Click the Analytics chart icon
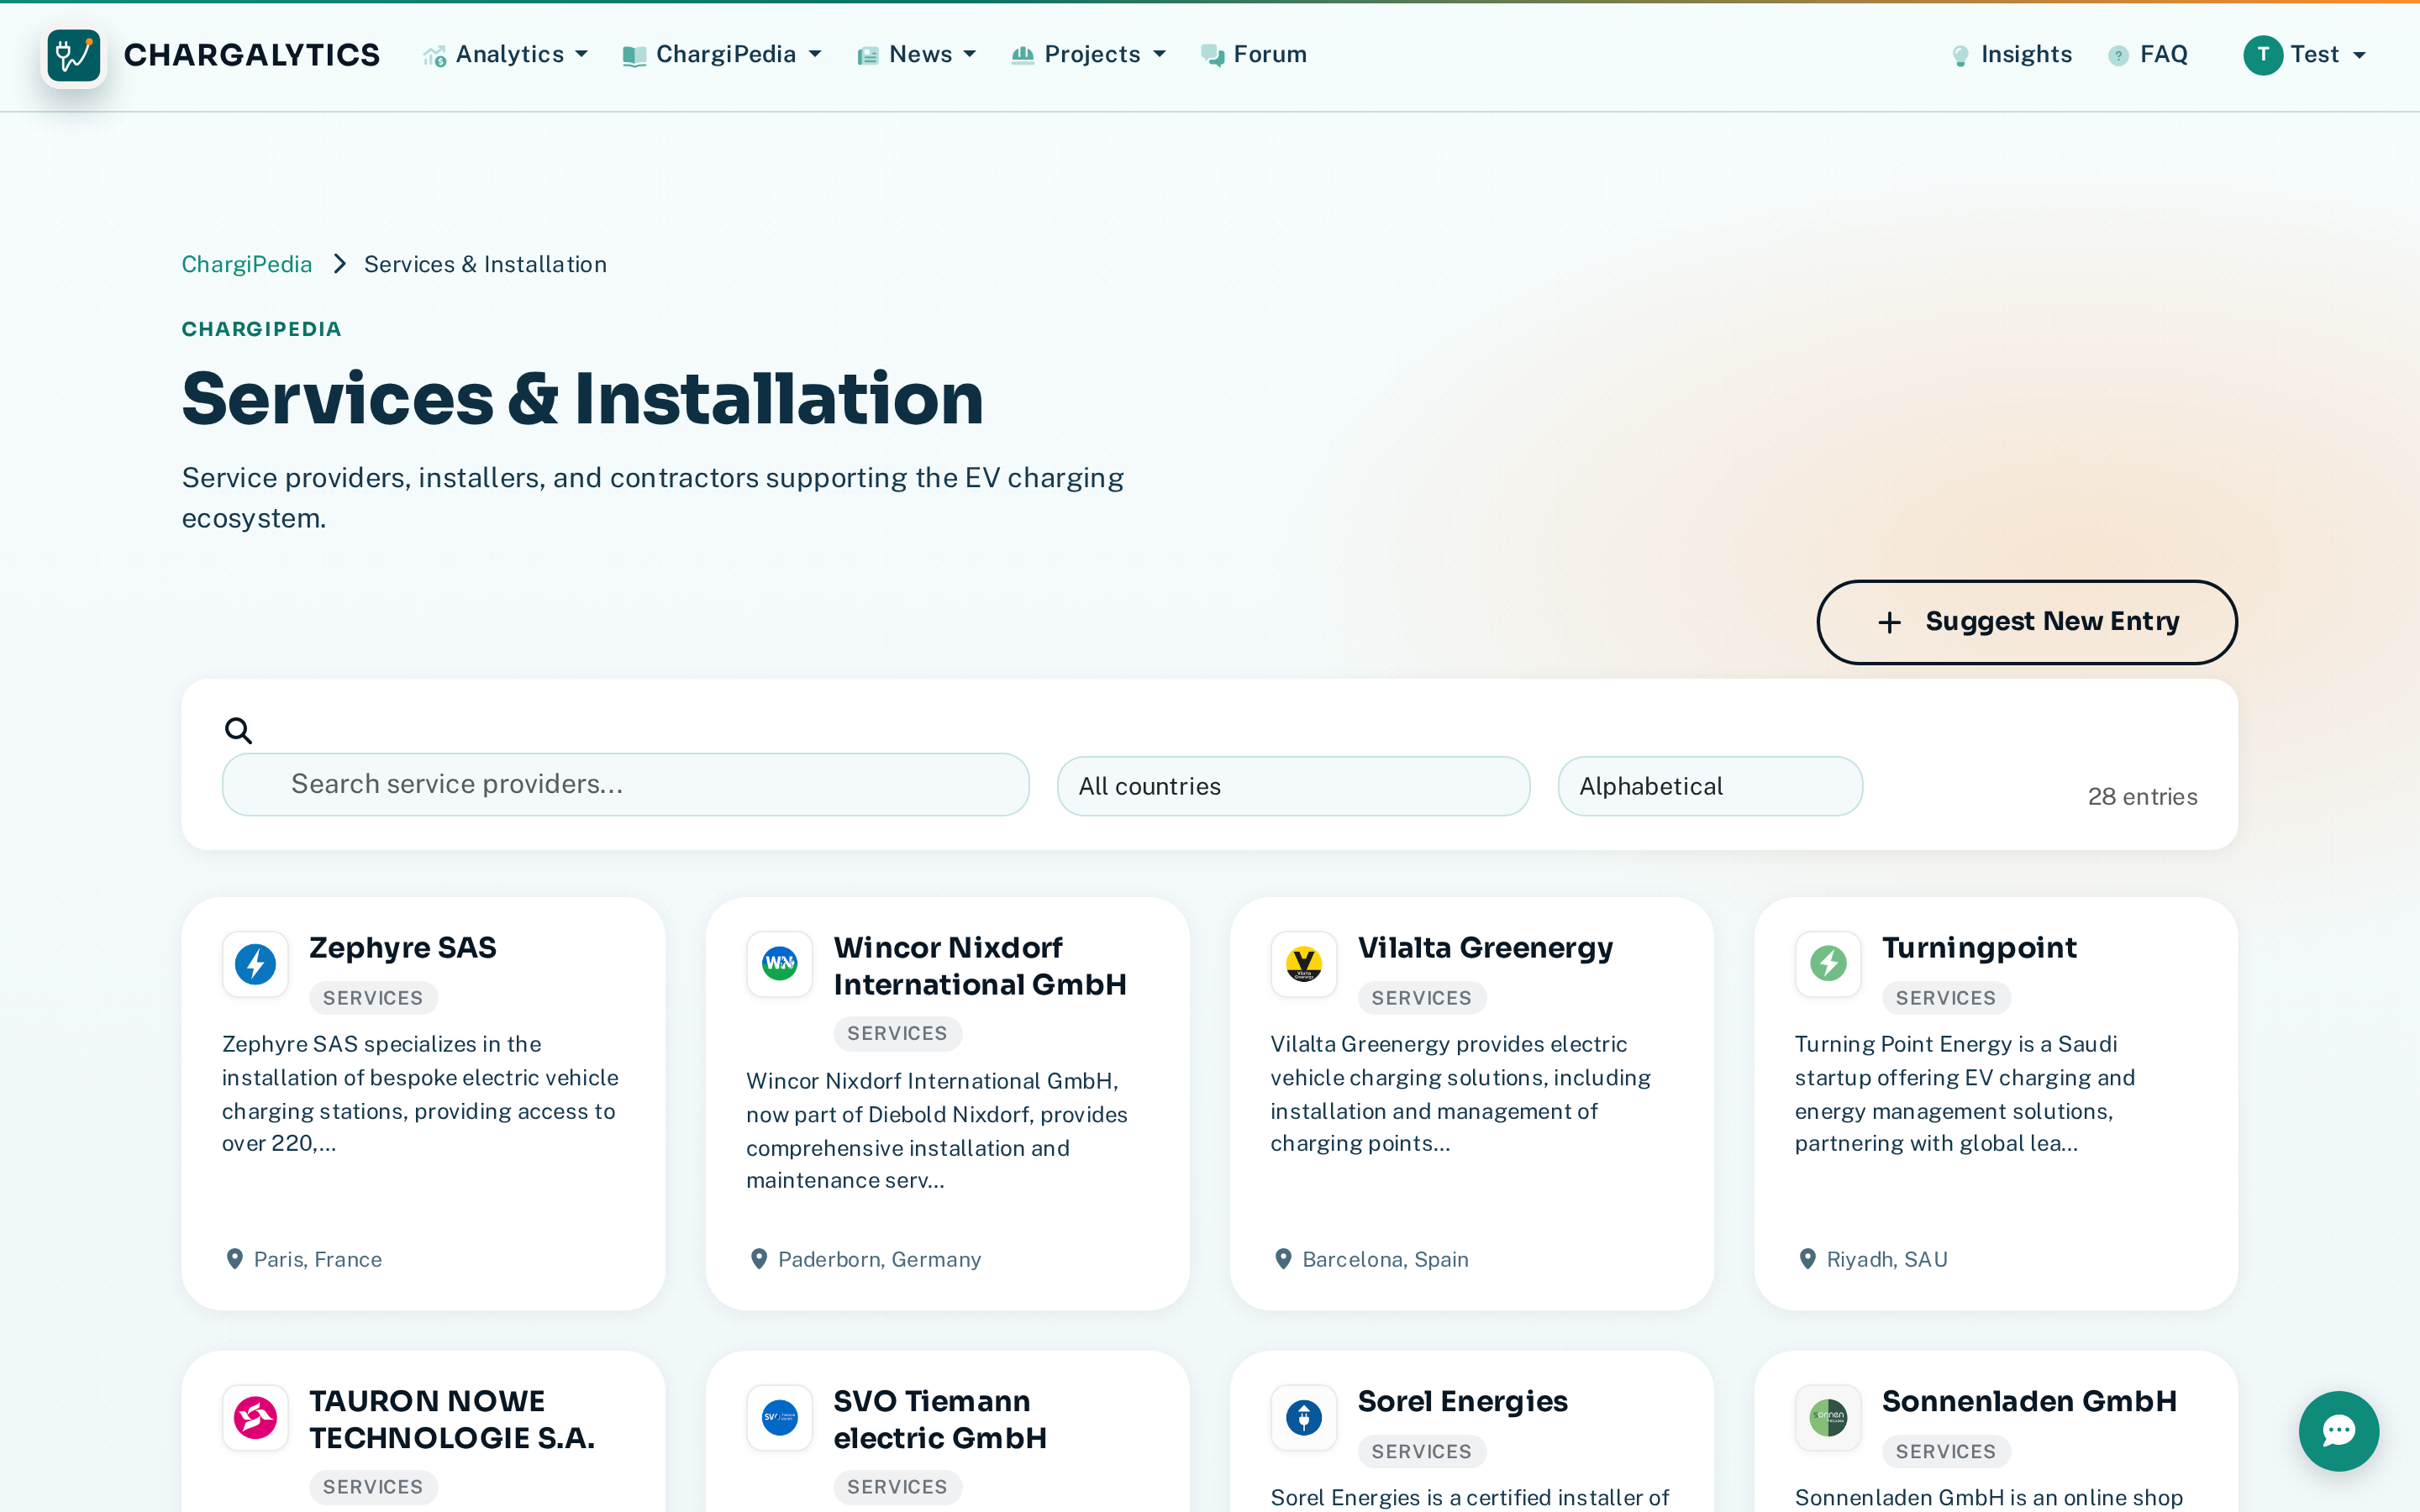The width and height of the screenshot is (2420, 1512). (434, 56)
